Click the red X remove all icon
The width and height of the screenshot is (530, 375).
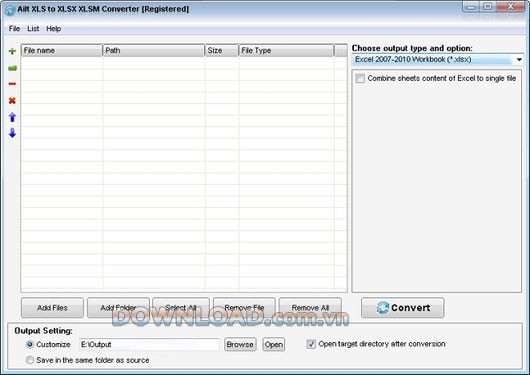12,100
